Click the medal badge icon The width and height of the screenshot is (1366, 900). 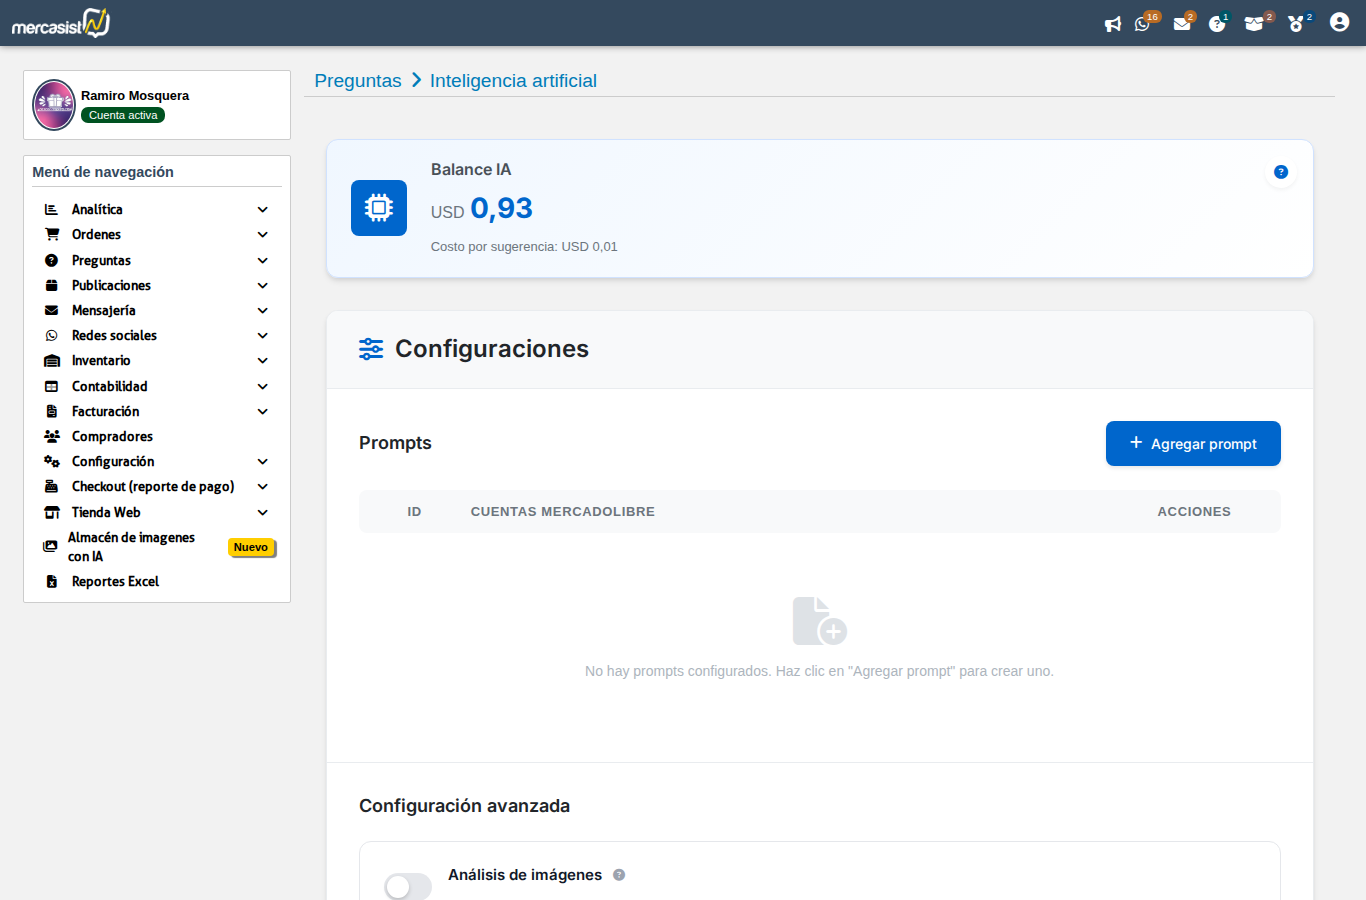click(x=1296, y=24)
